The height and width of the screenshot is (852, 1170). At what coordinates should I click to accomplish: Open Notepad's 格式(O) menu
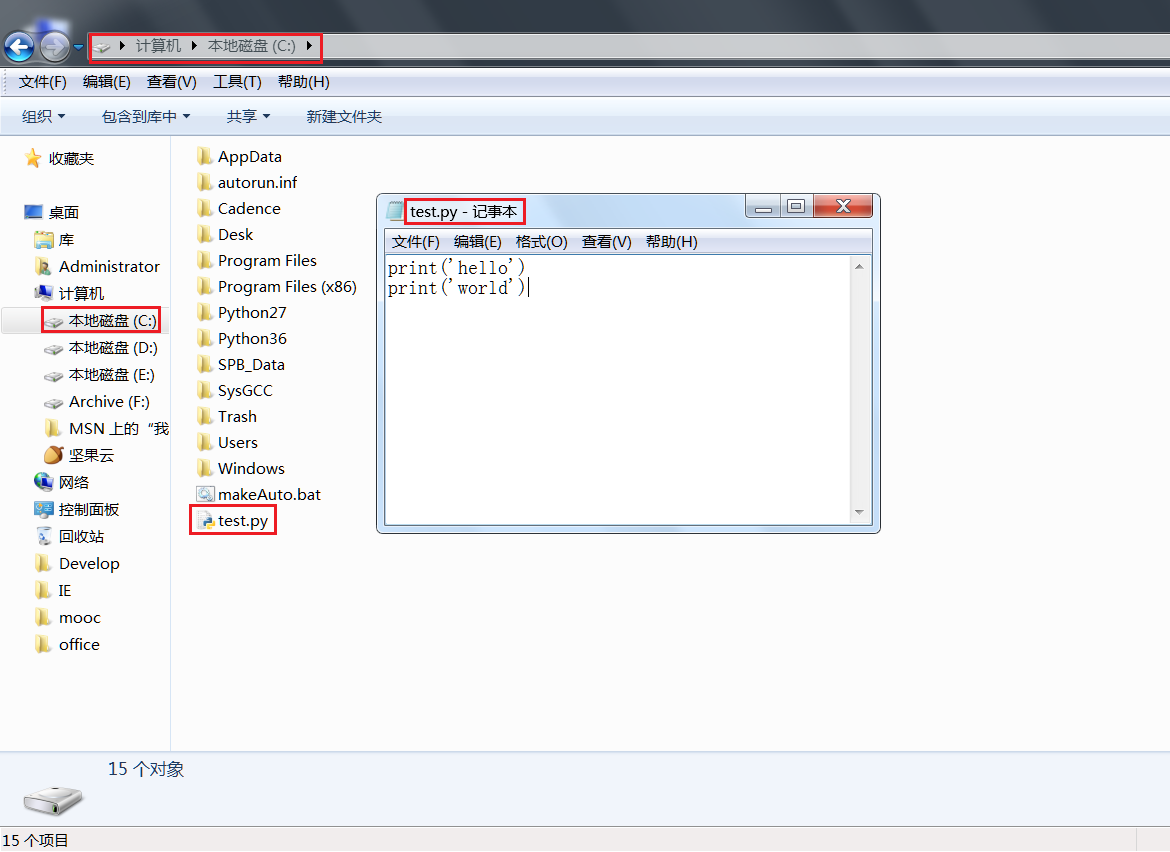[541, 242]
